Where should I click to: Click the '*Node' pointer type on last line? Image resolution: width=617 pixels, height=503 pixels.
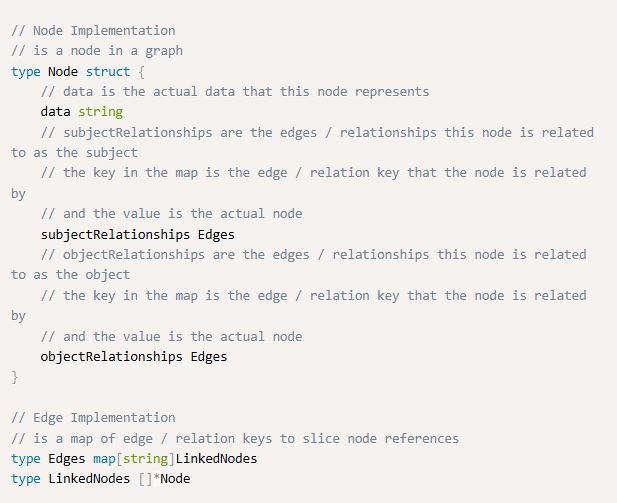(x=170, y=479)
